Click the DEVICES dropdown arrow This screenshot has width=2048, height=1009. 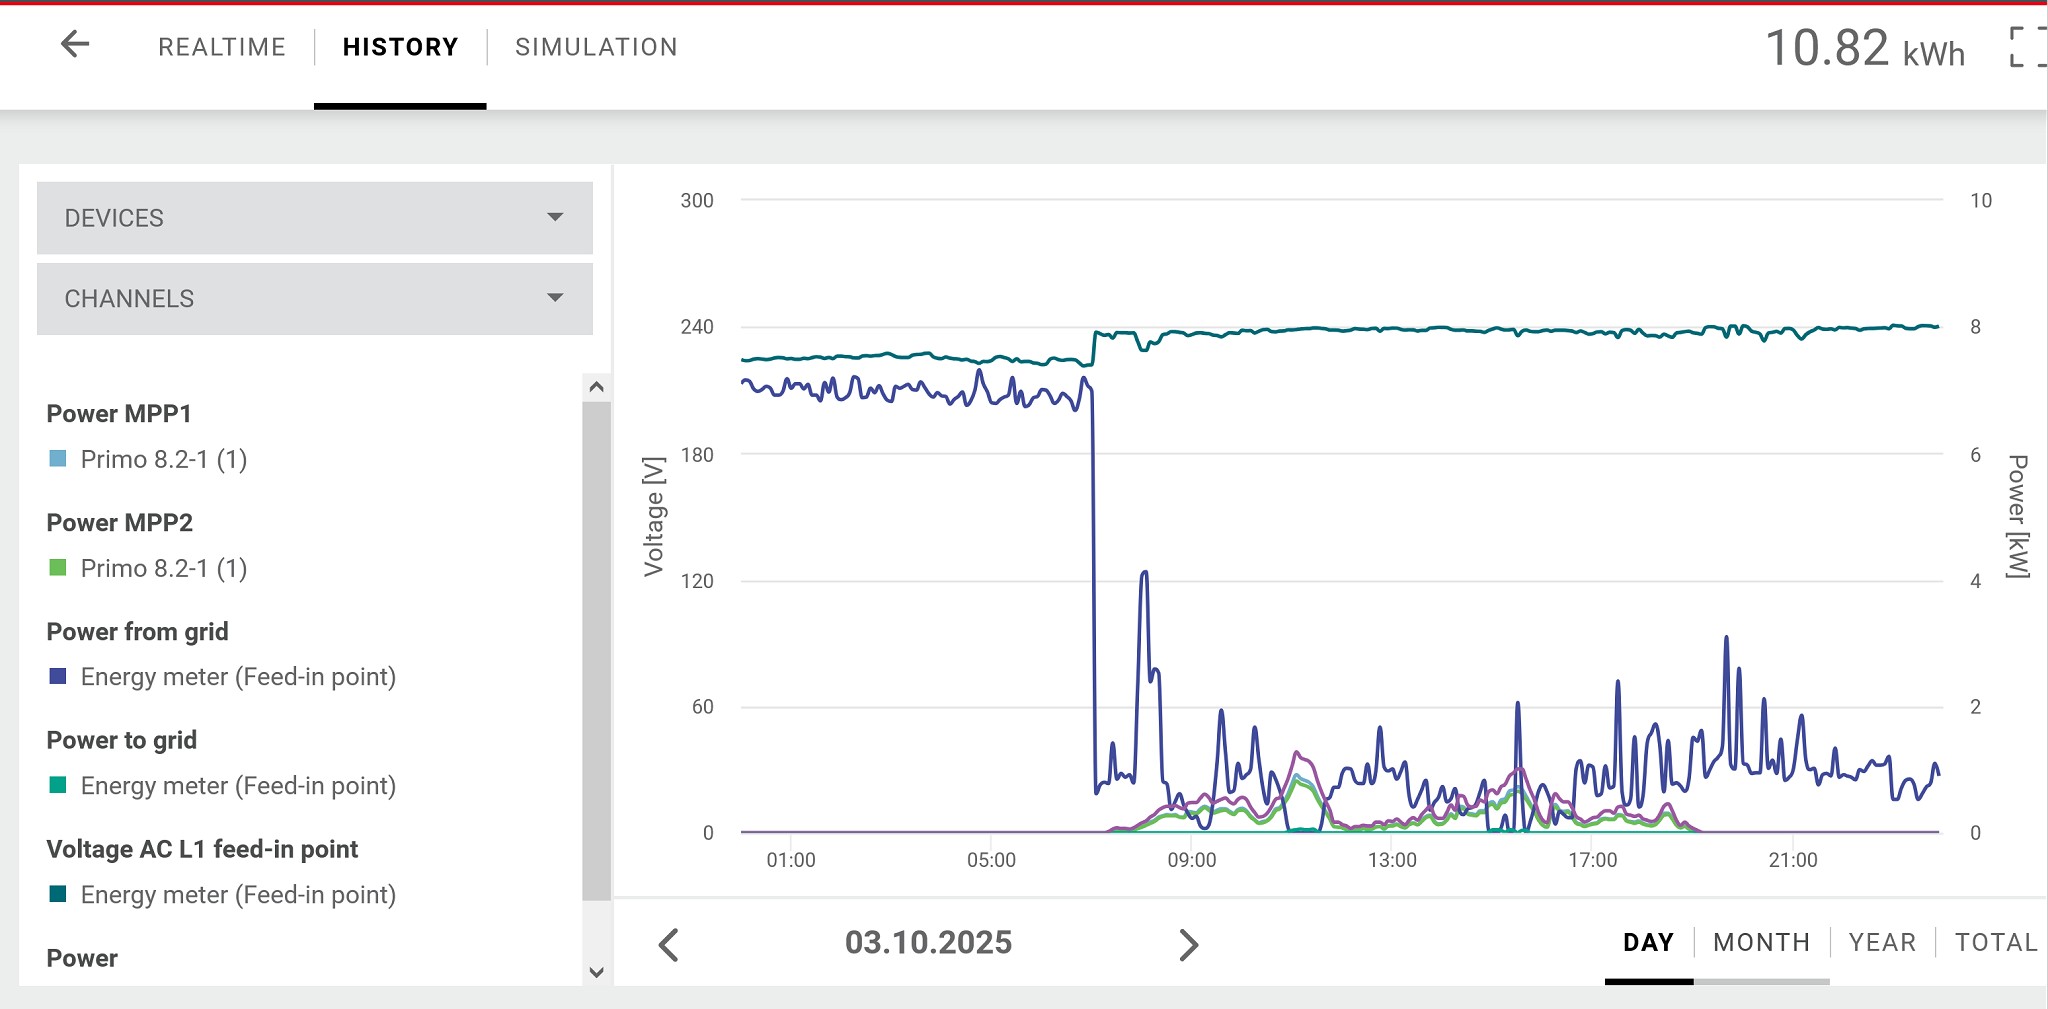coord(555,217)
